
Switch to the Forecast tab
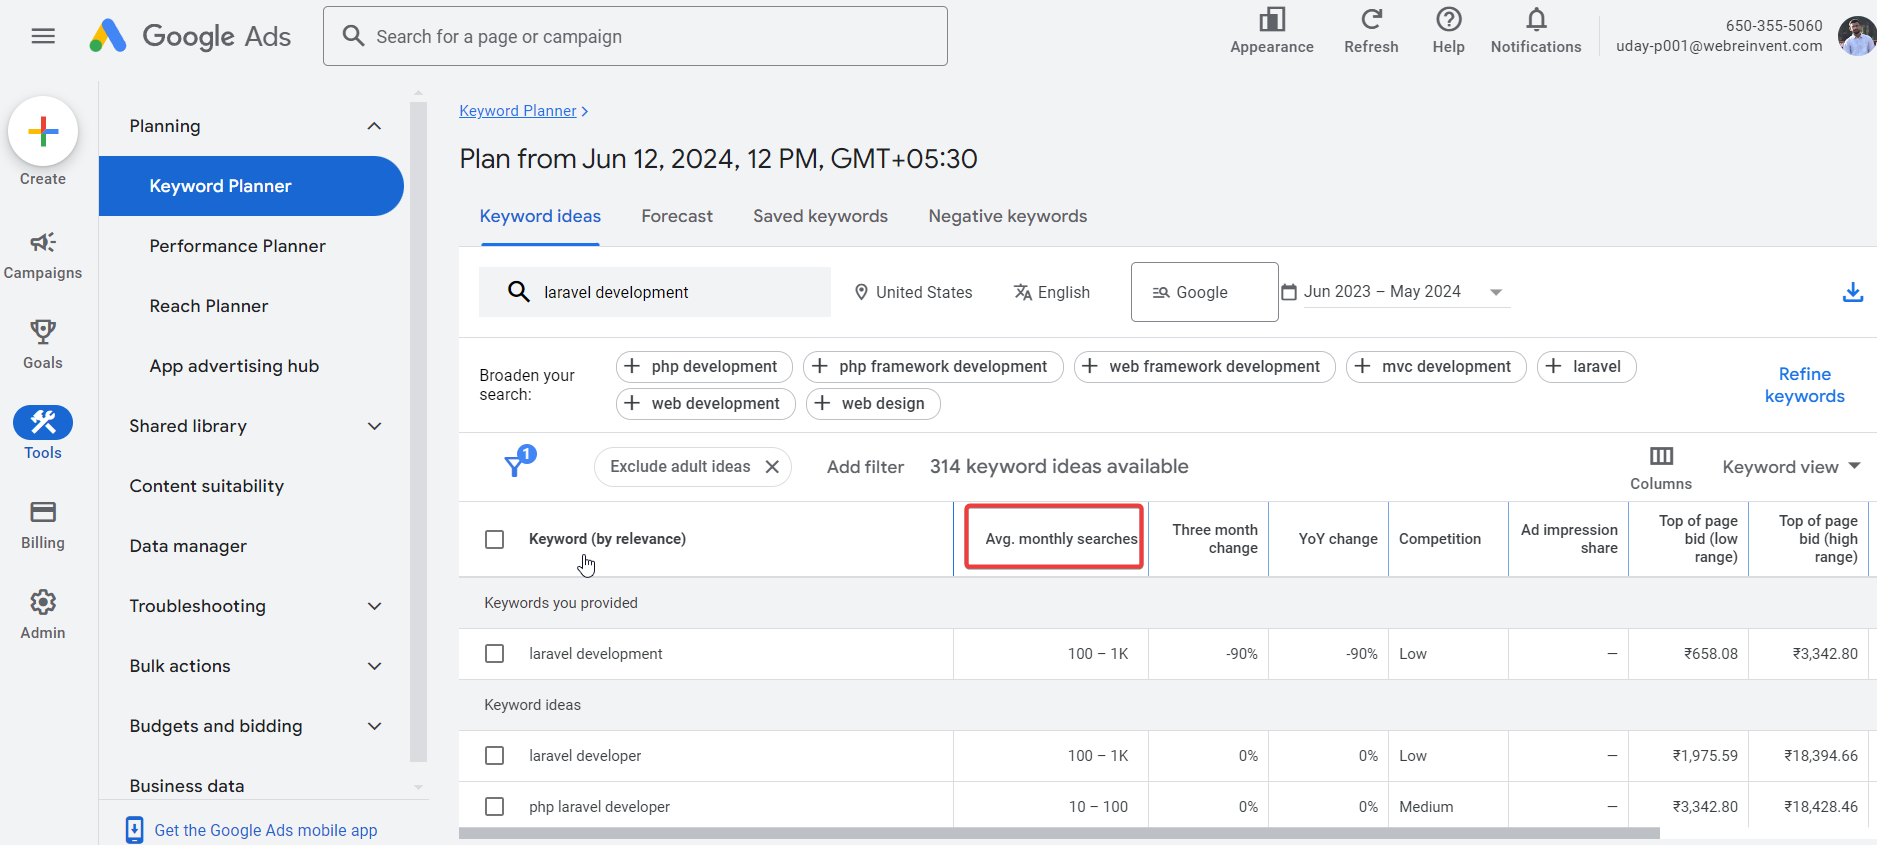tap(677, 216)
